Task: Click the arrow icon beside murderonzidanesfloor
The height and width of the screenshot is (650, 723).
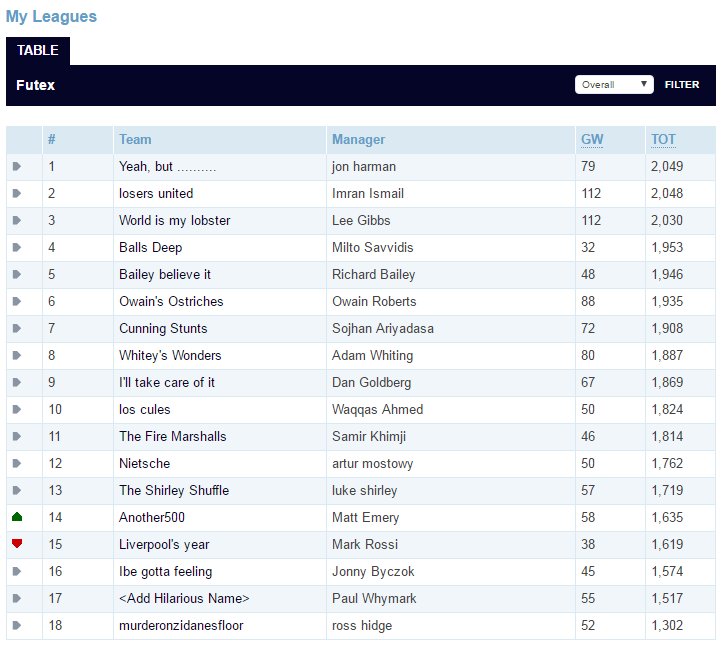Action: click(17, 626)
